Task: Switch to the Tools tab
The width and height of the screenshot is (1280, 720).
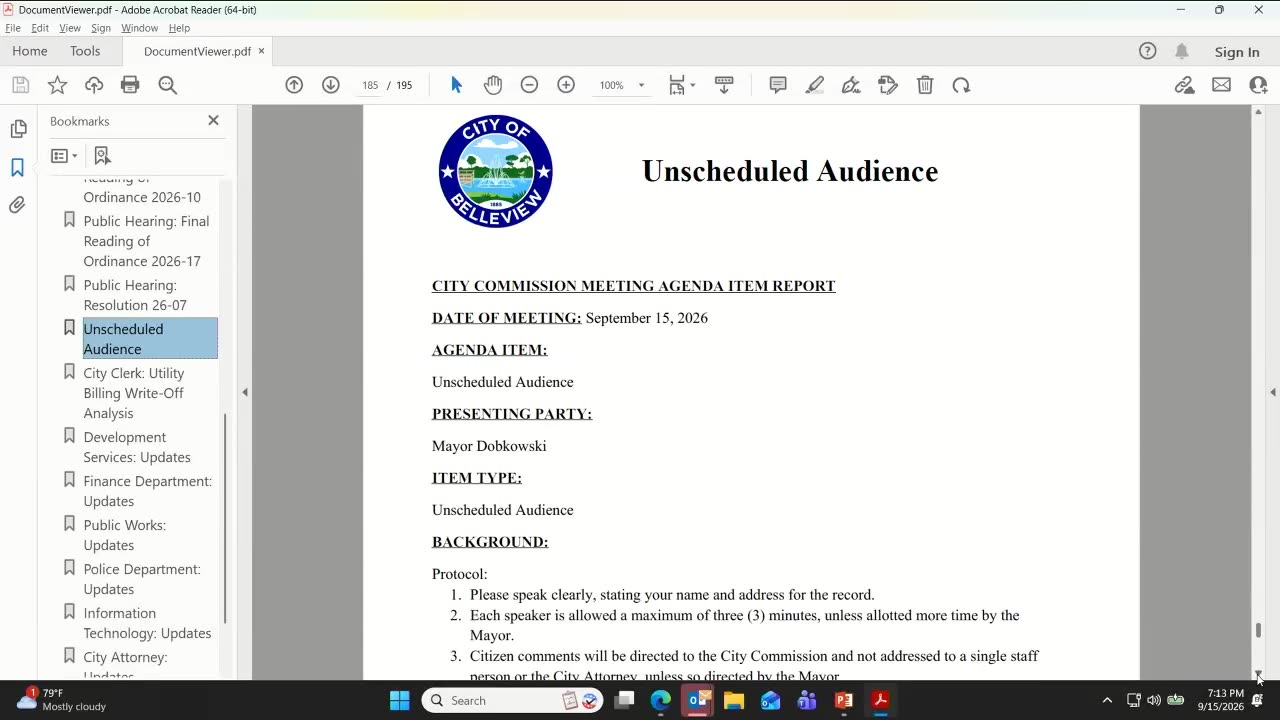Action: [x=85, y=51]
